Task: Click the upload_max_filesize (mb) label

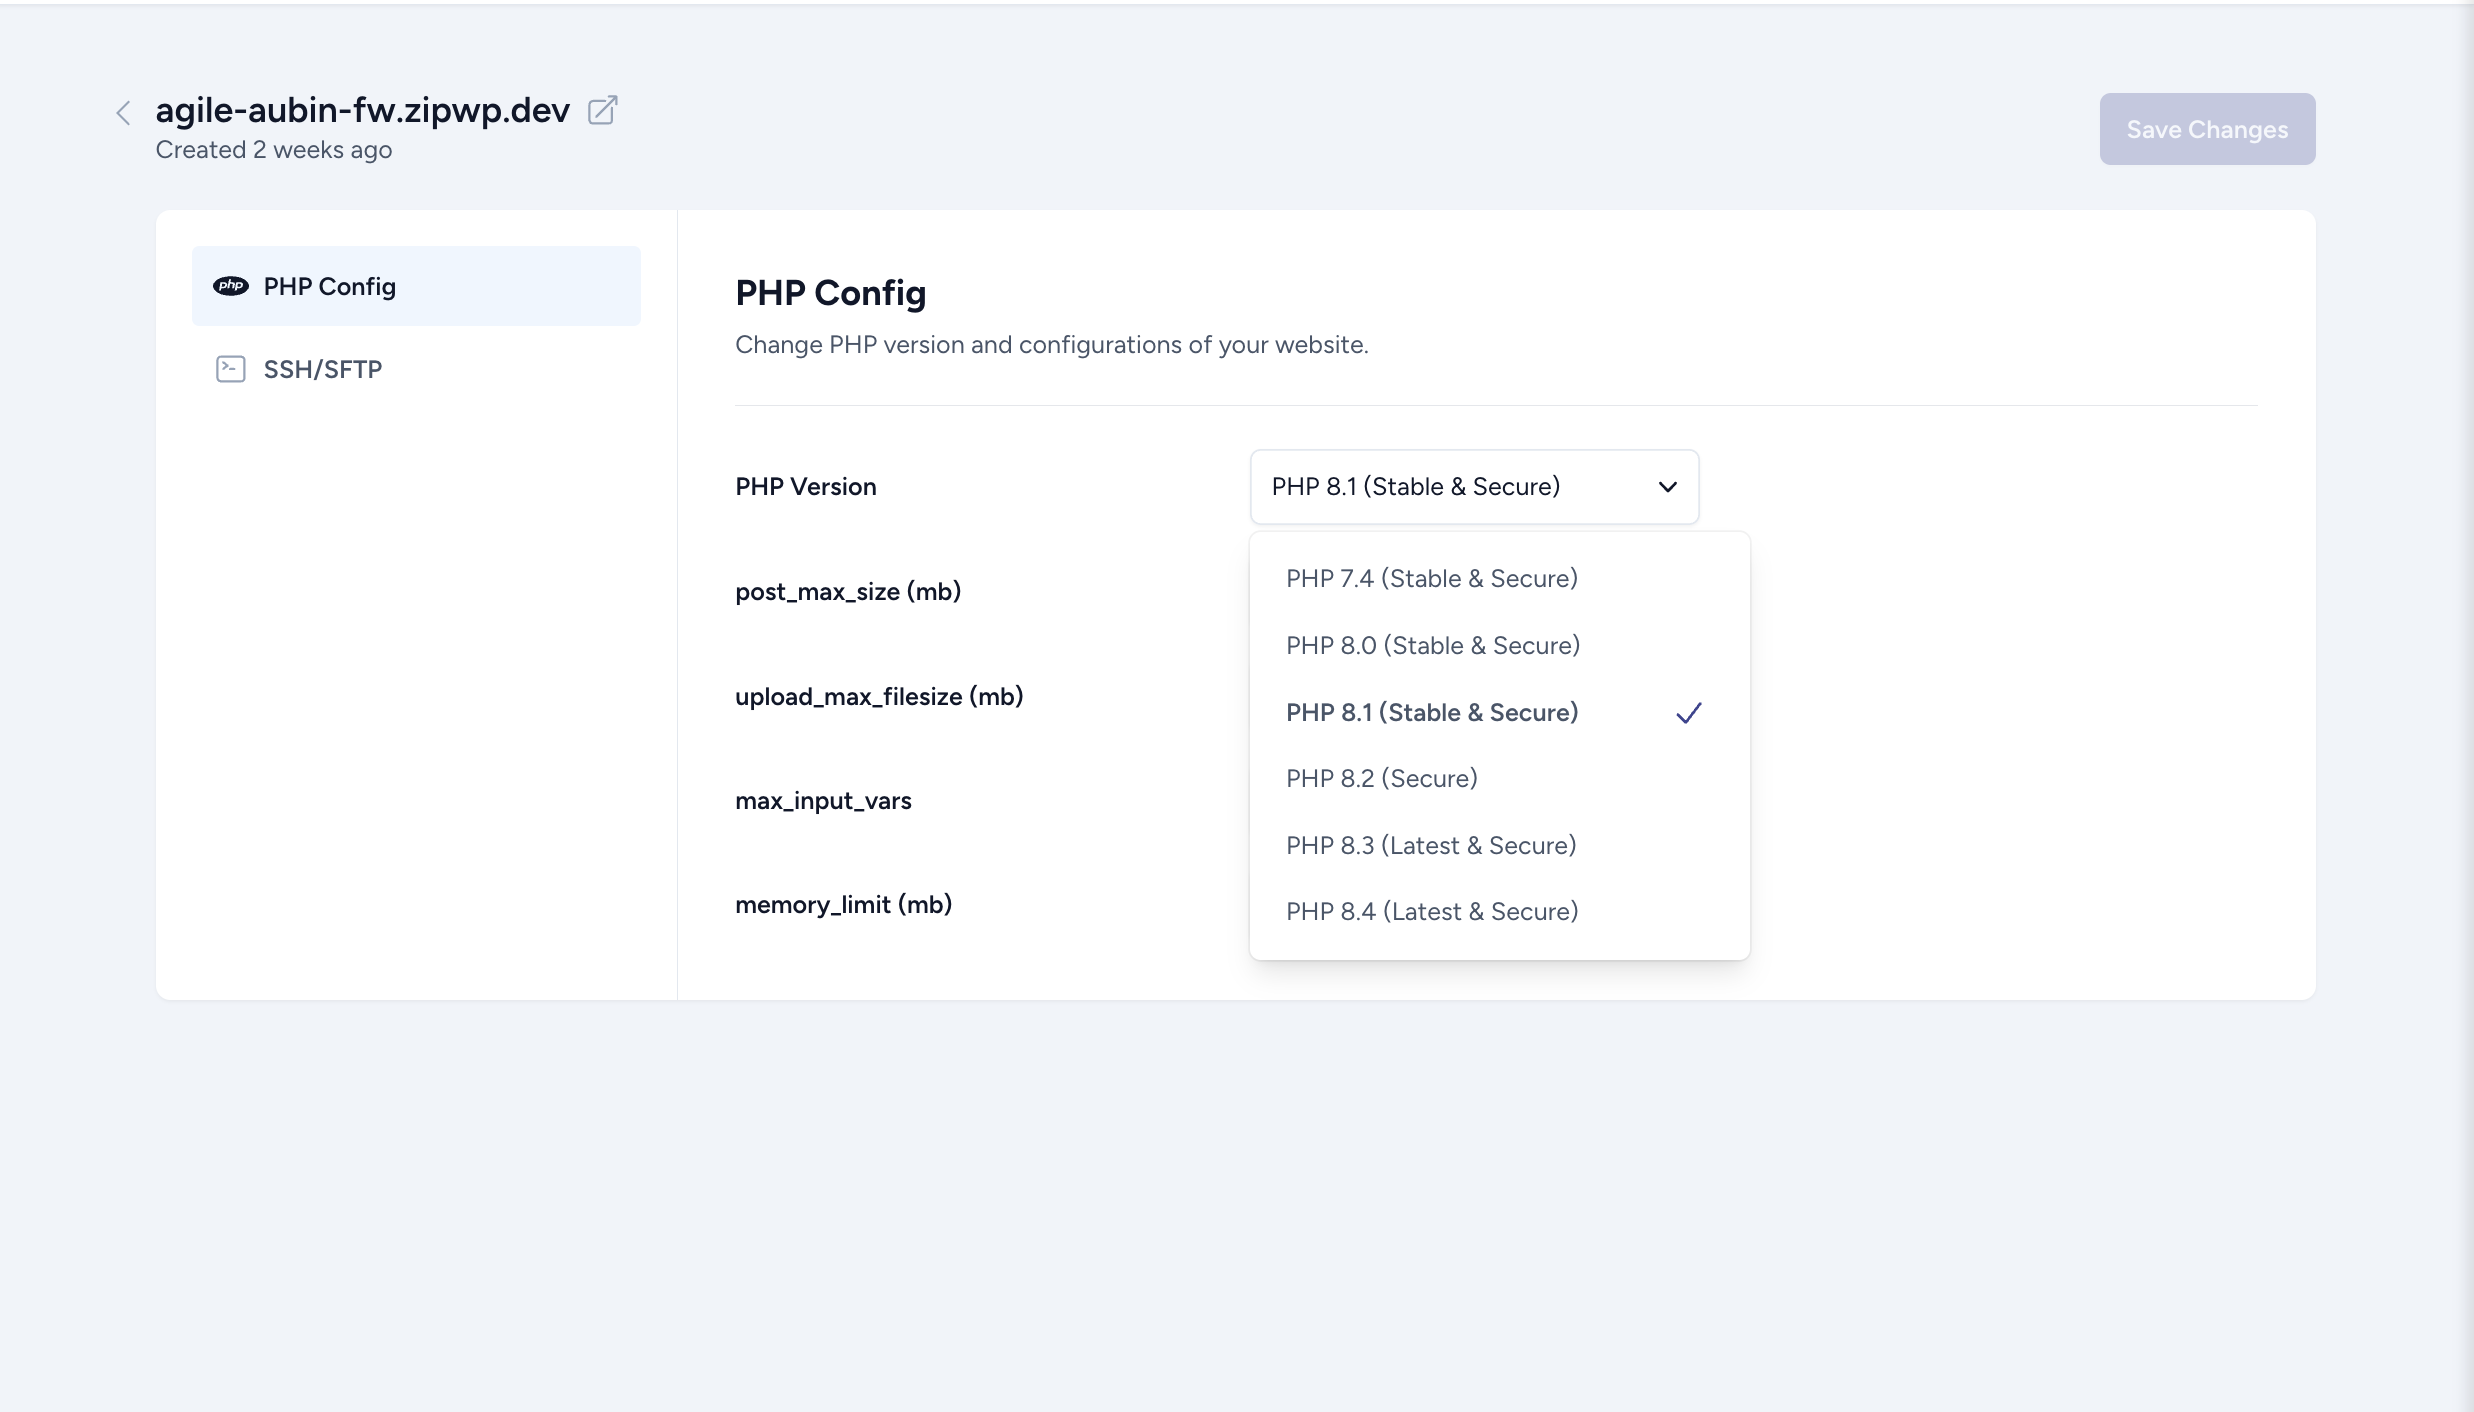Action: 878,697
